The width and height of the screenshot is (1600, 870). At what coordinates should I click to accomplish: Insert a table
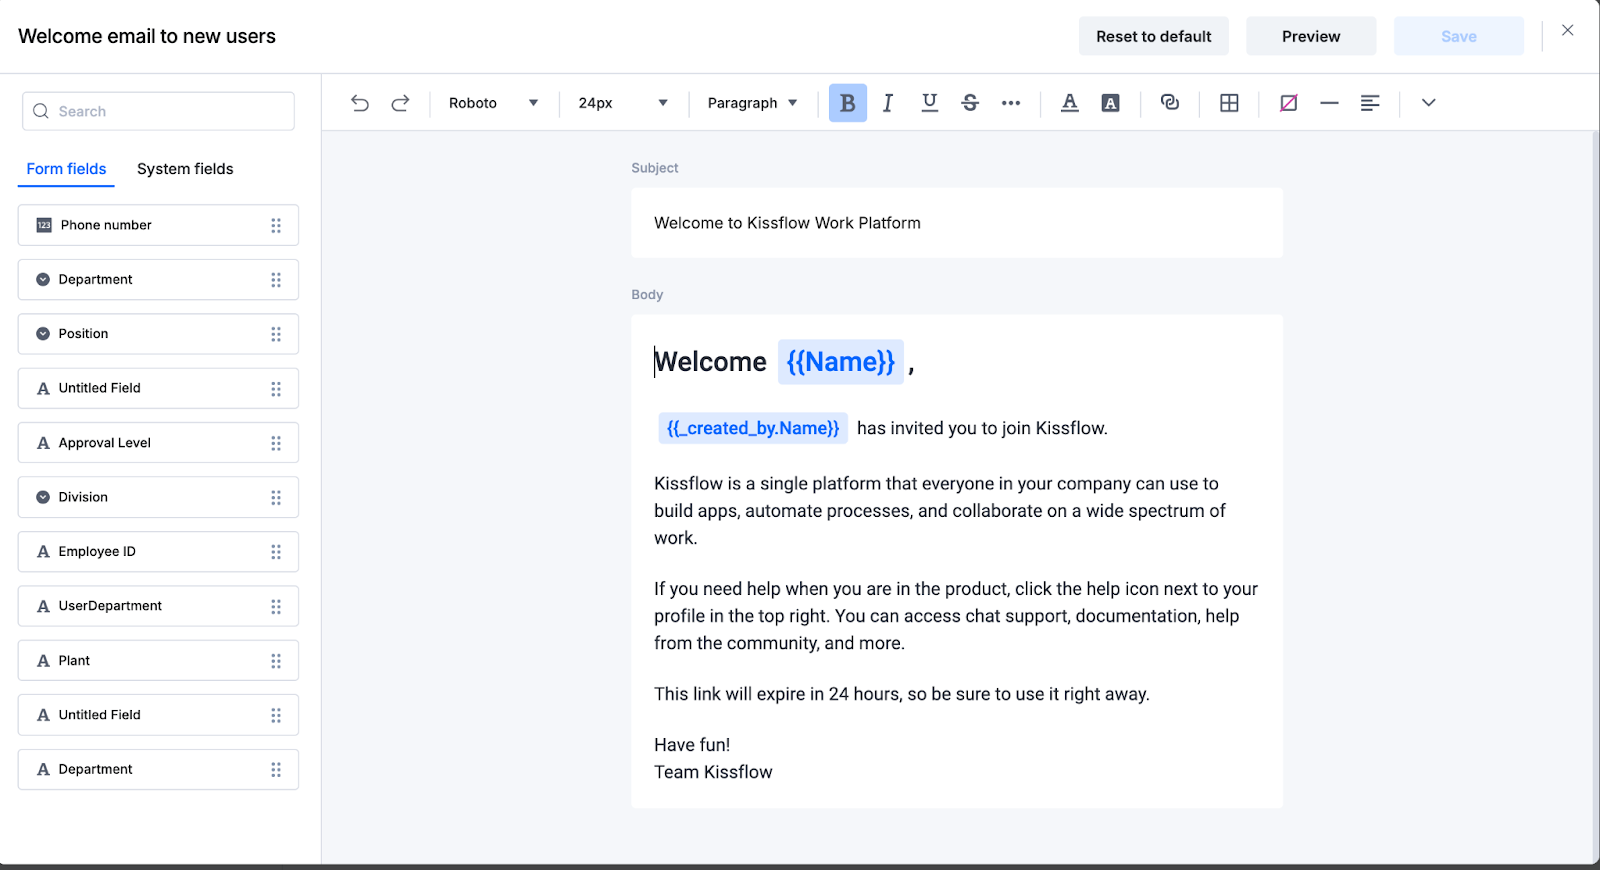[x=1230, y=103]
